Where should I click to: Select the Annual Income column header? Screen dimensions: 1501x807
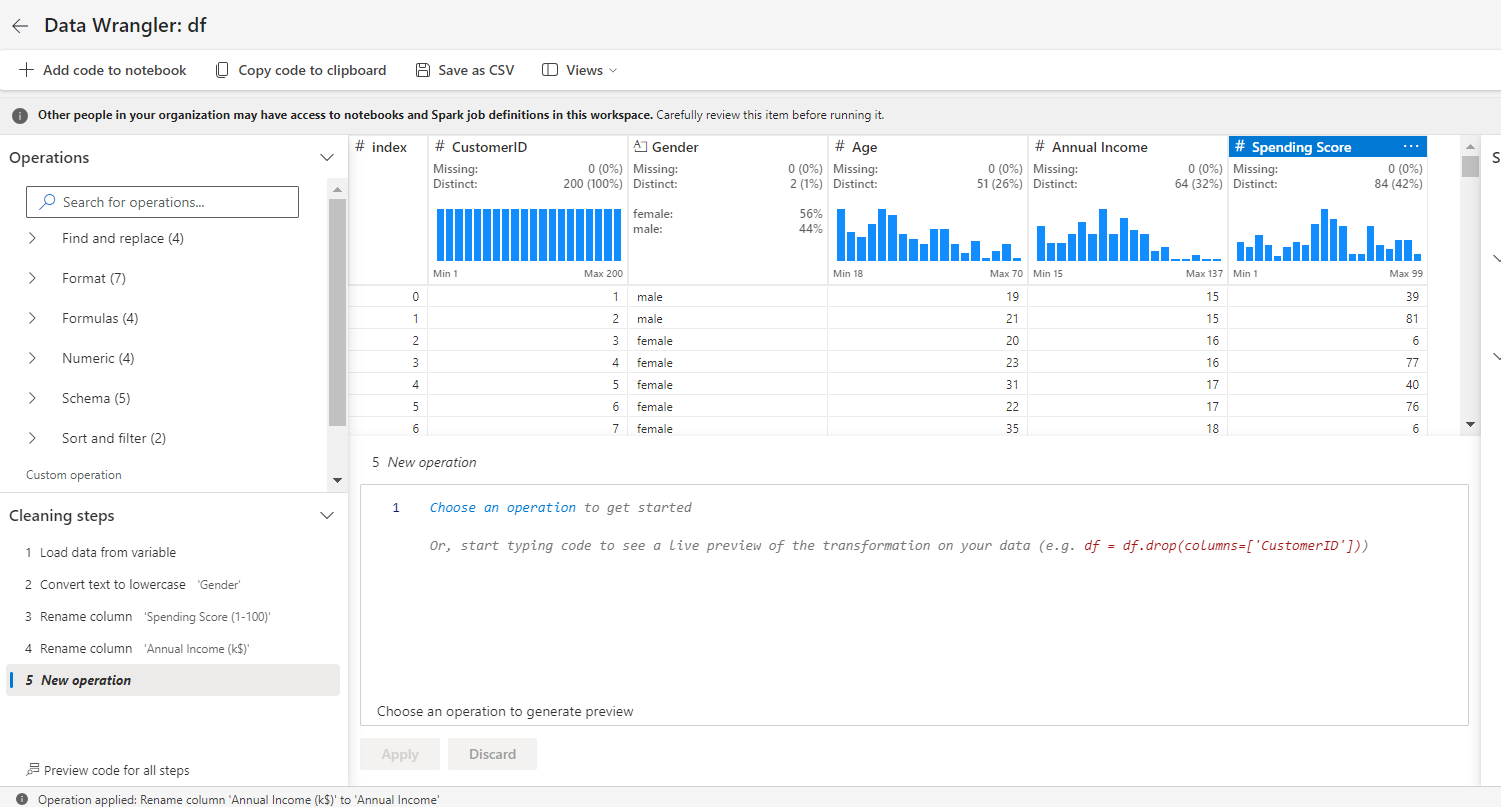coord(1128,147)
